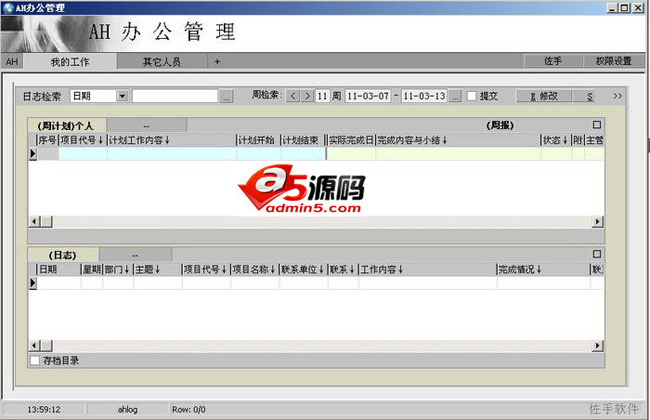Sort by 项目代号 in weekly plan grid
This screenshot has height=420, width=650.
[82, 140]
